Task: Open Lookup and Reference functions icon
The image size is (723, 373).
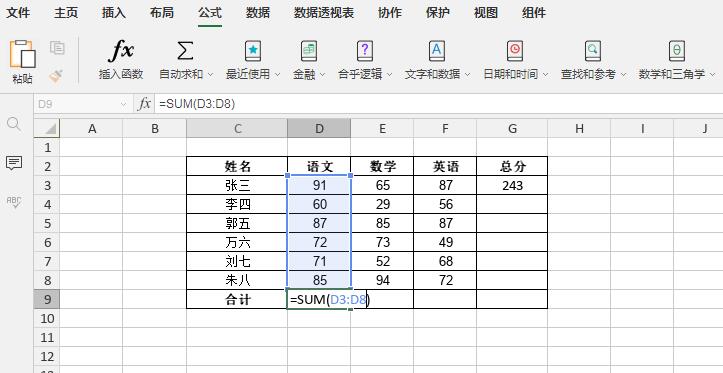Action: 593,51
